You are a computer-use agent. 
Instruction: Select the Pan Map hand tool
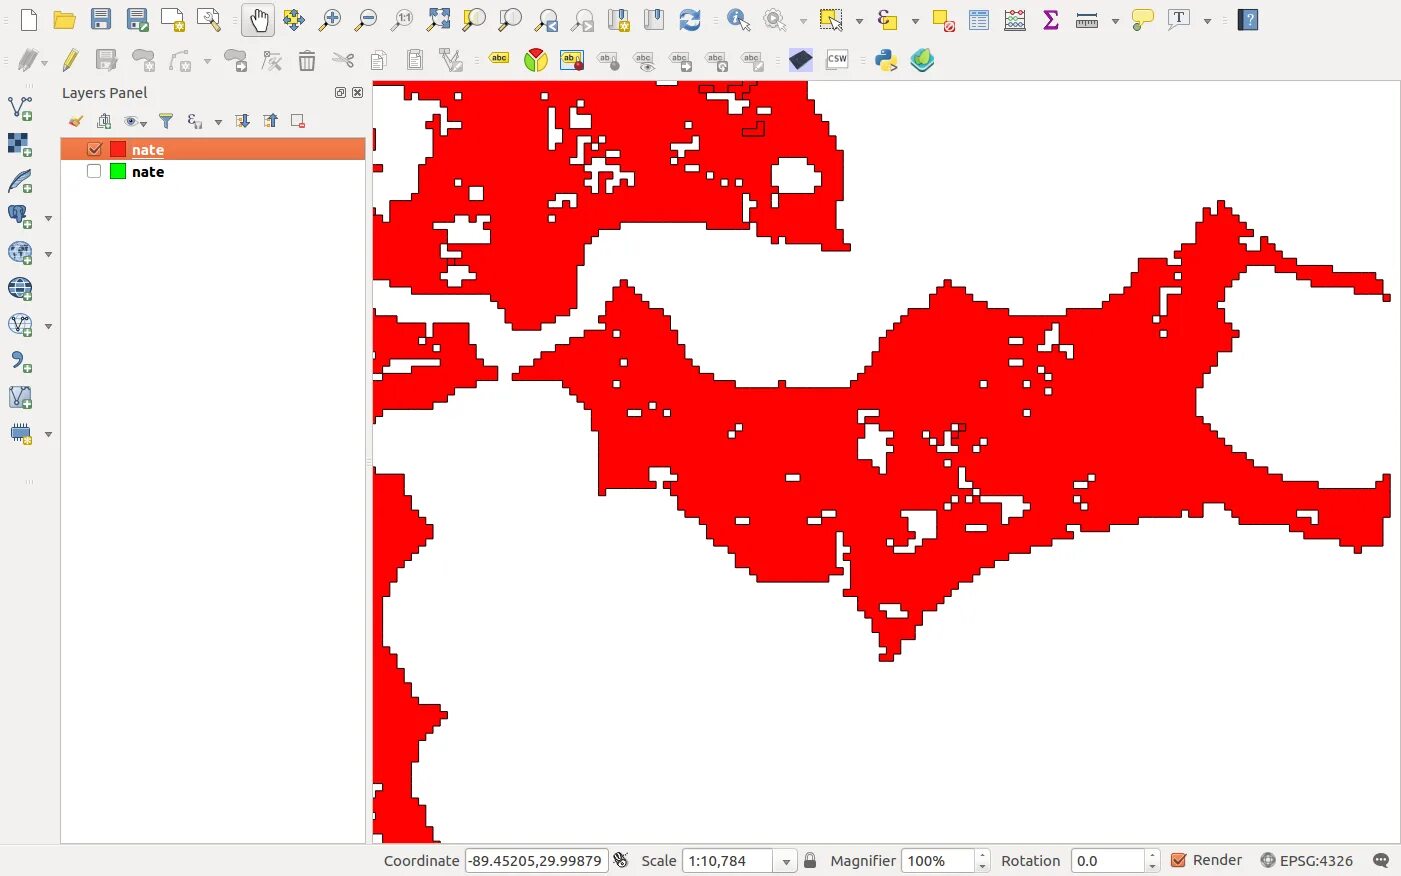coord(258,20)
